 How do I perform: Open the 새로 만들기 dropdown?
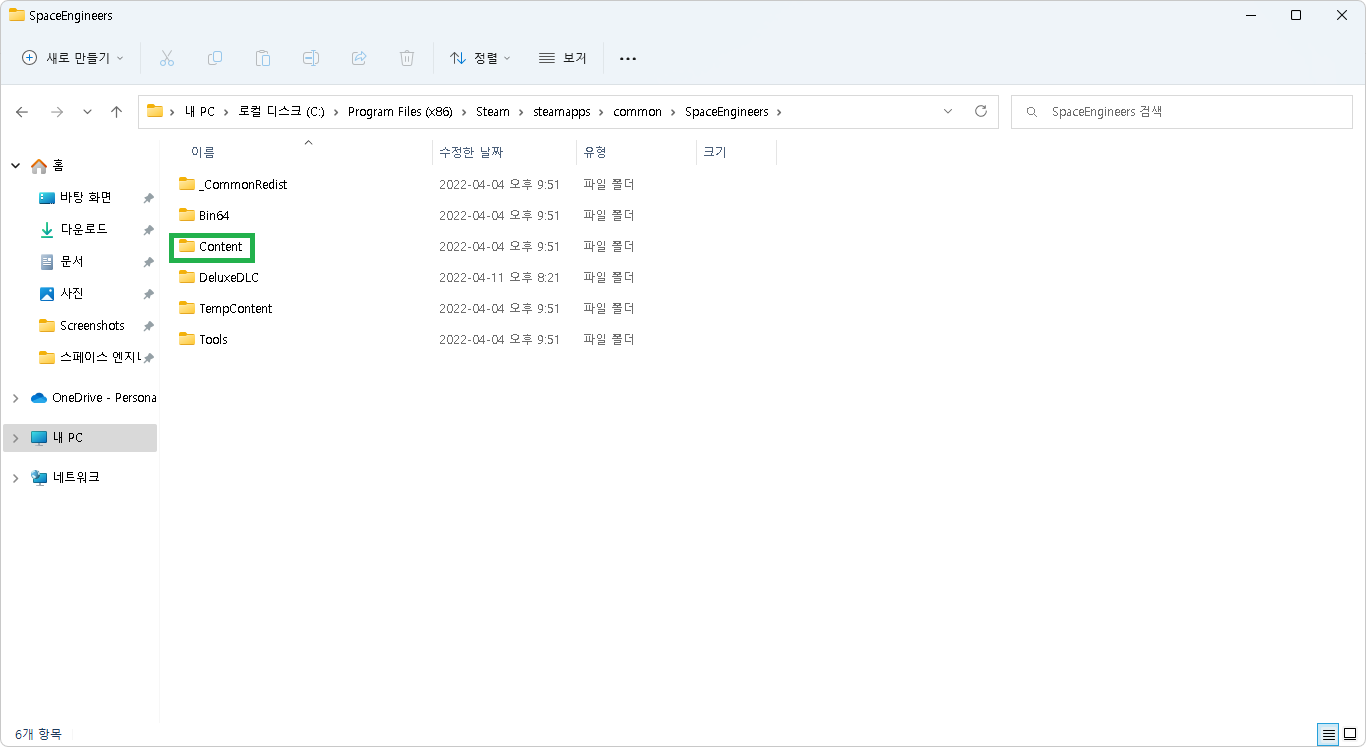coord(73,58)
